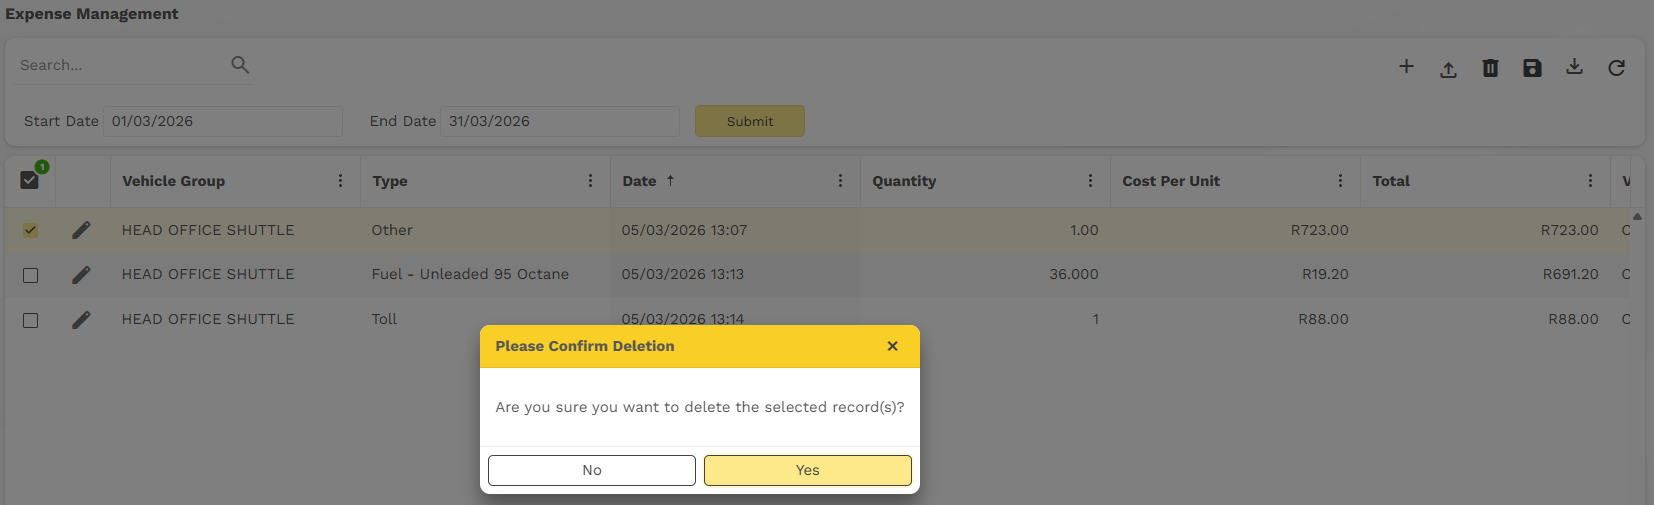
Task: Sort by the Date column header
Action: [x=640, y=181]
